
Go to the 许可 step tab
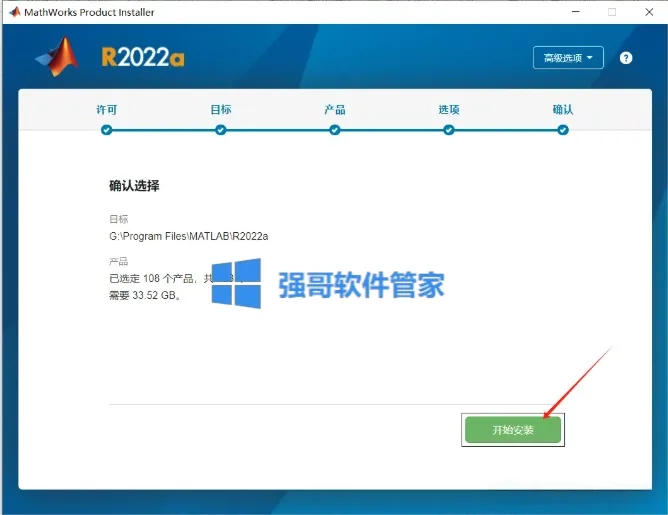[x=107, y=110]
